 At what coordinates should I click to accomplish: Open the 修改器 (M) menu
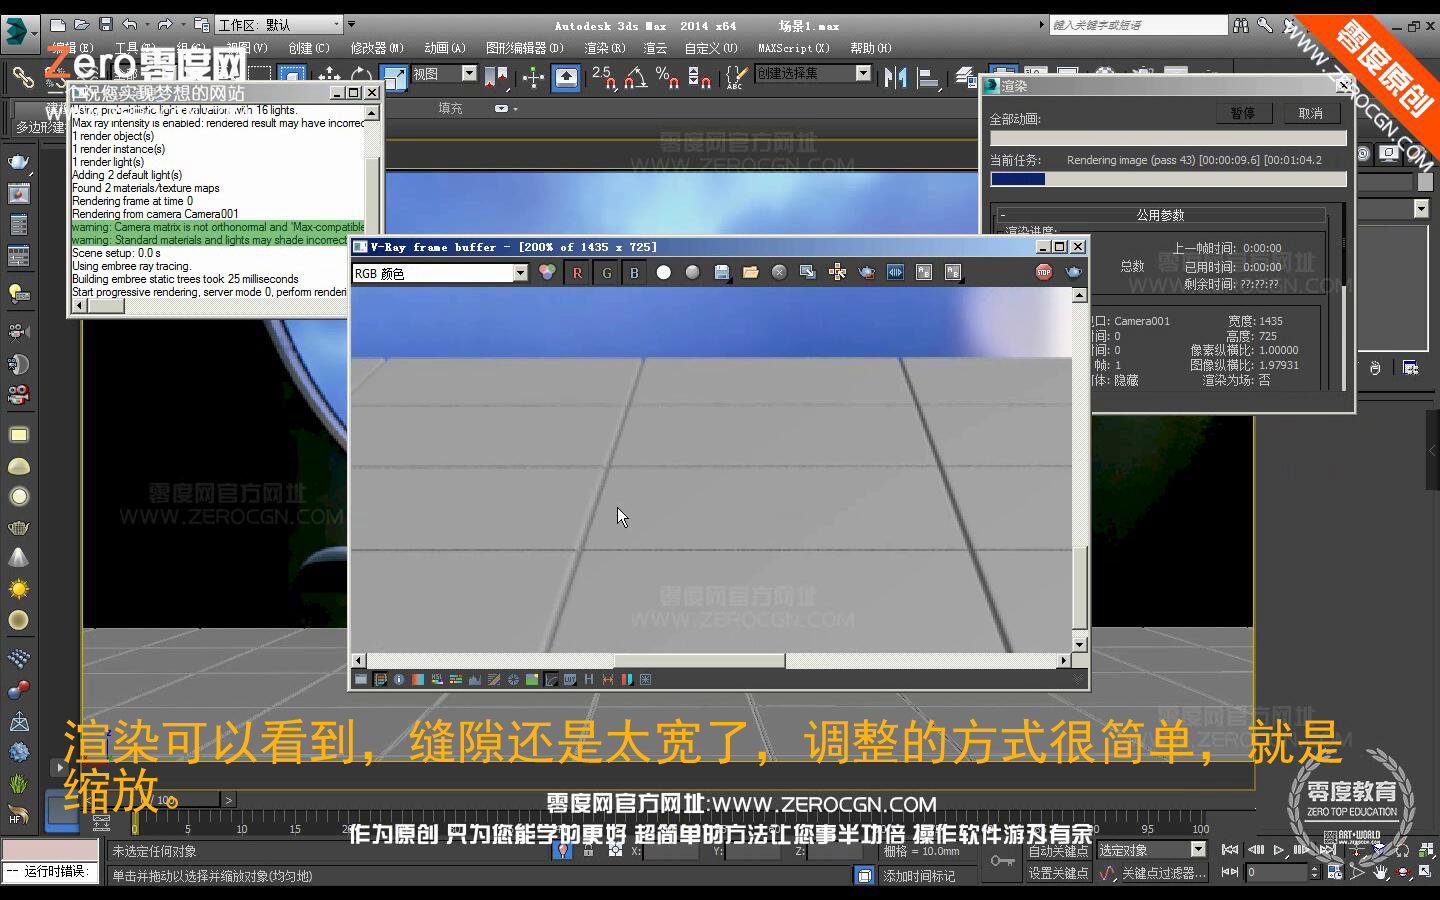(377, 48)
